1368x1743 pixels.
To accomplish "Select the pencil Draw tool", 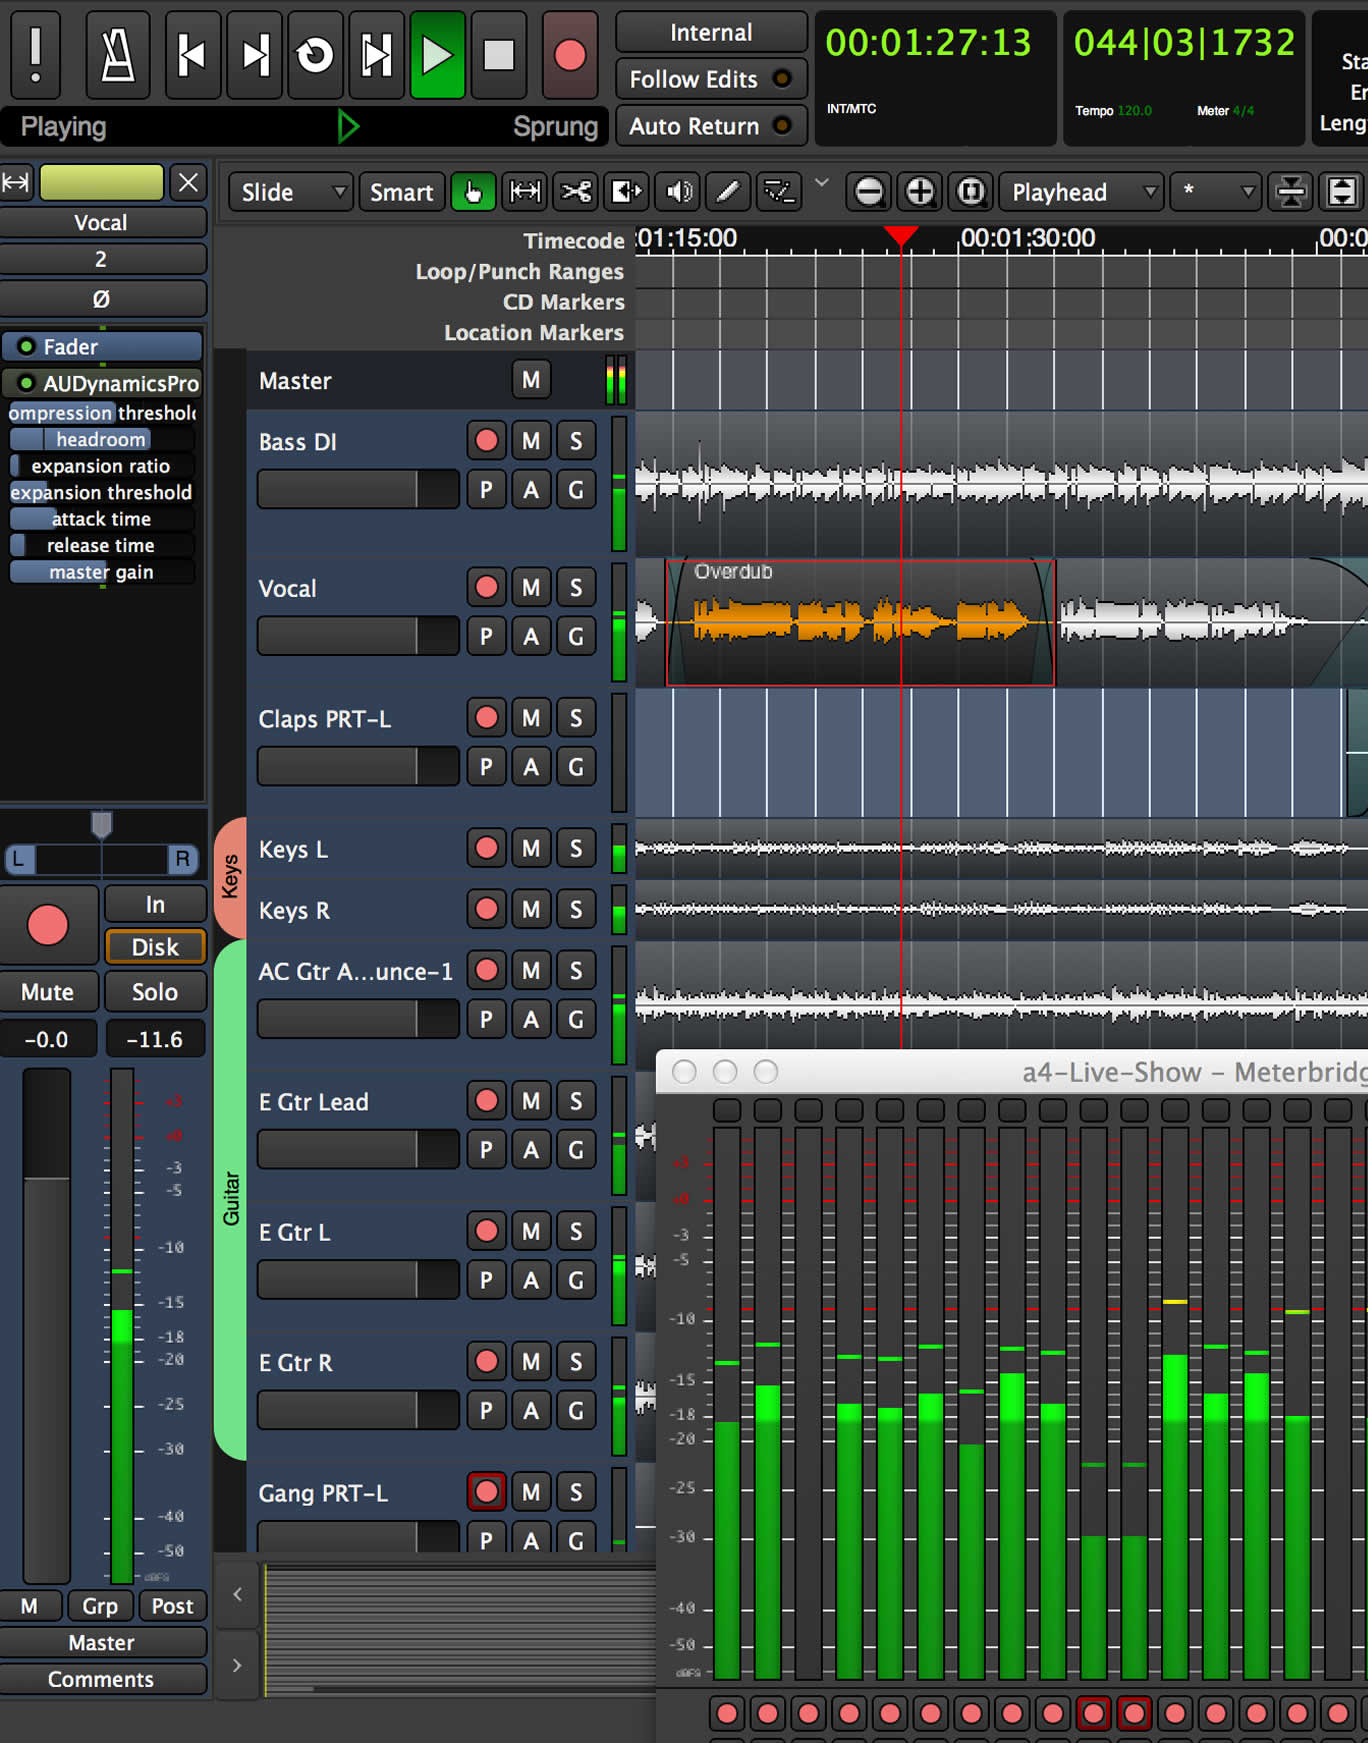I will [728, 191].
